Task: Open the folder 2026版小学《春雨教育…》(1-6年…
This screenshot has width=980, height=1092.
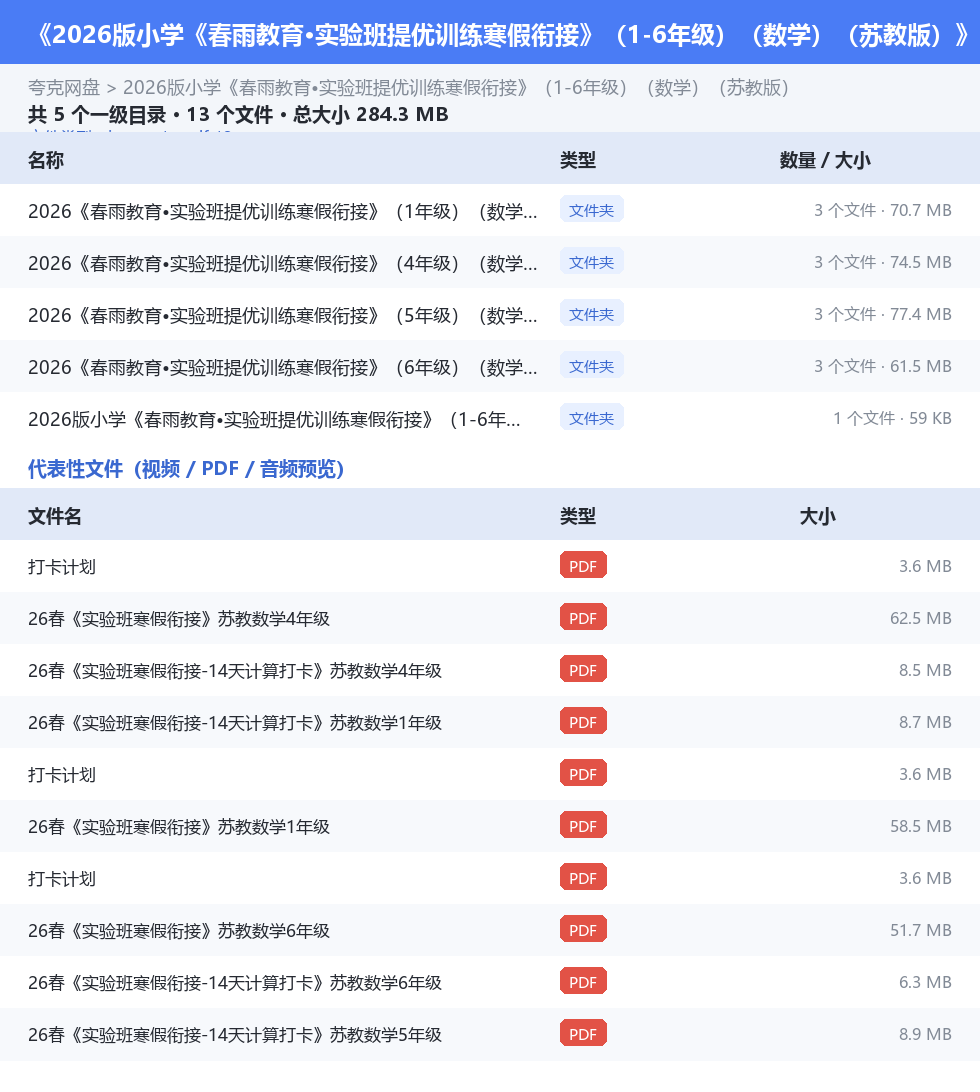Action: click(x=274, y=419)
